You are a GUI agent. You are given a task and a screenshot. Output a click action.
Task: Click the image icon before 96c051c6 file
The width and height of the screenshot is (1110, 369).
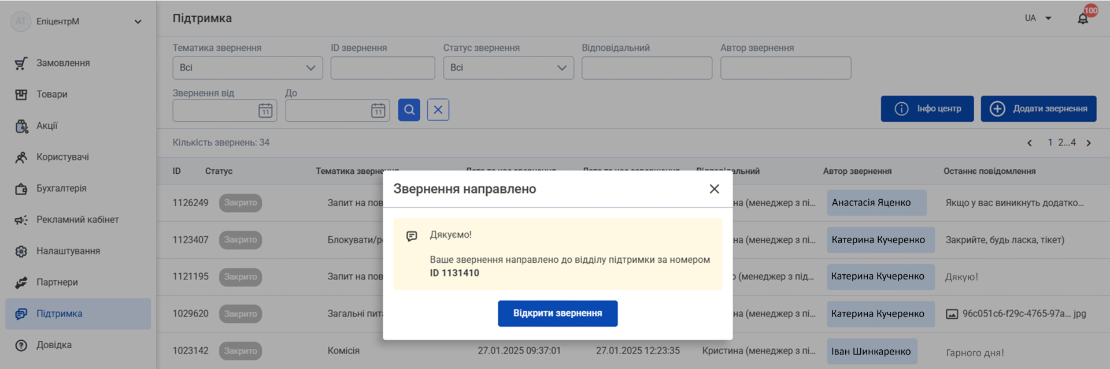pyautogui.click(x=952, y=313)
